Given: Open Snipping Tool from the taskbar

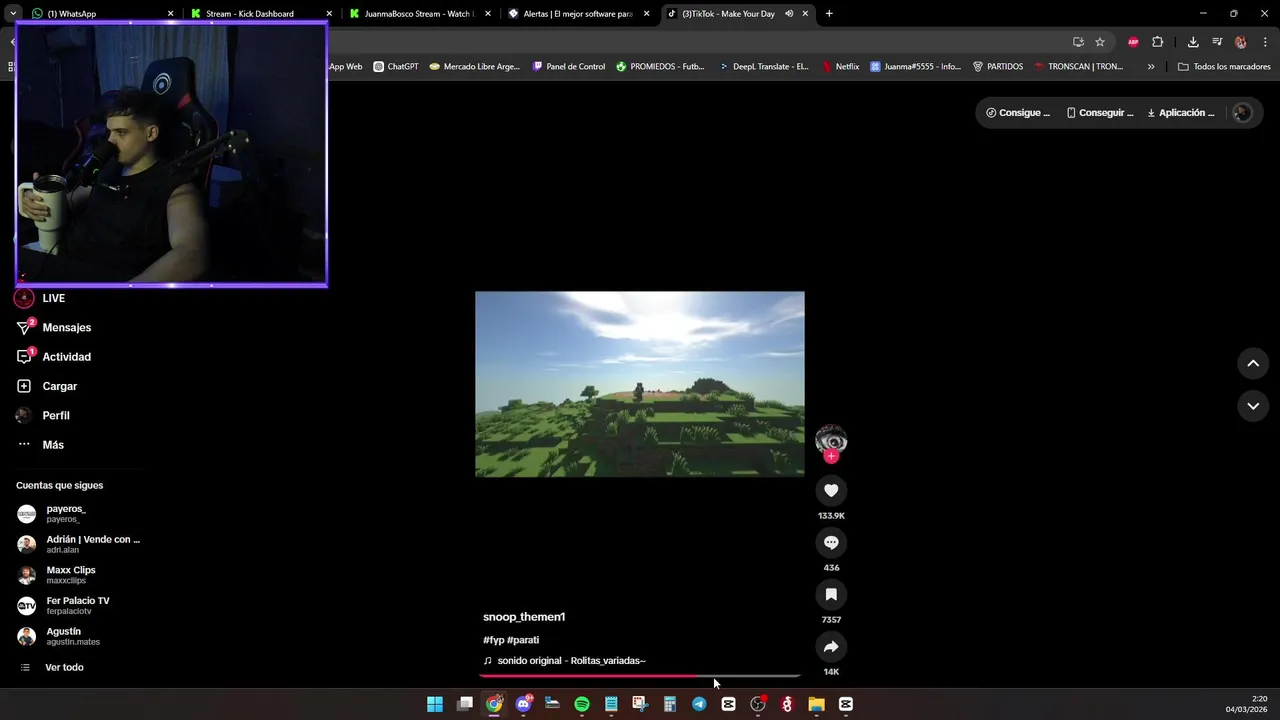Looking at the screenshot, I should coord(640,704).
